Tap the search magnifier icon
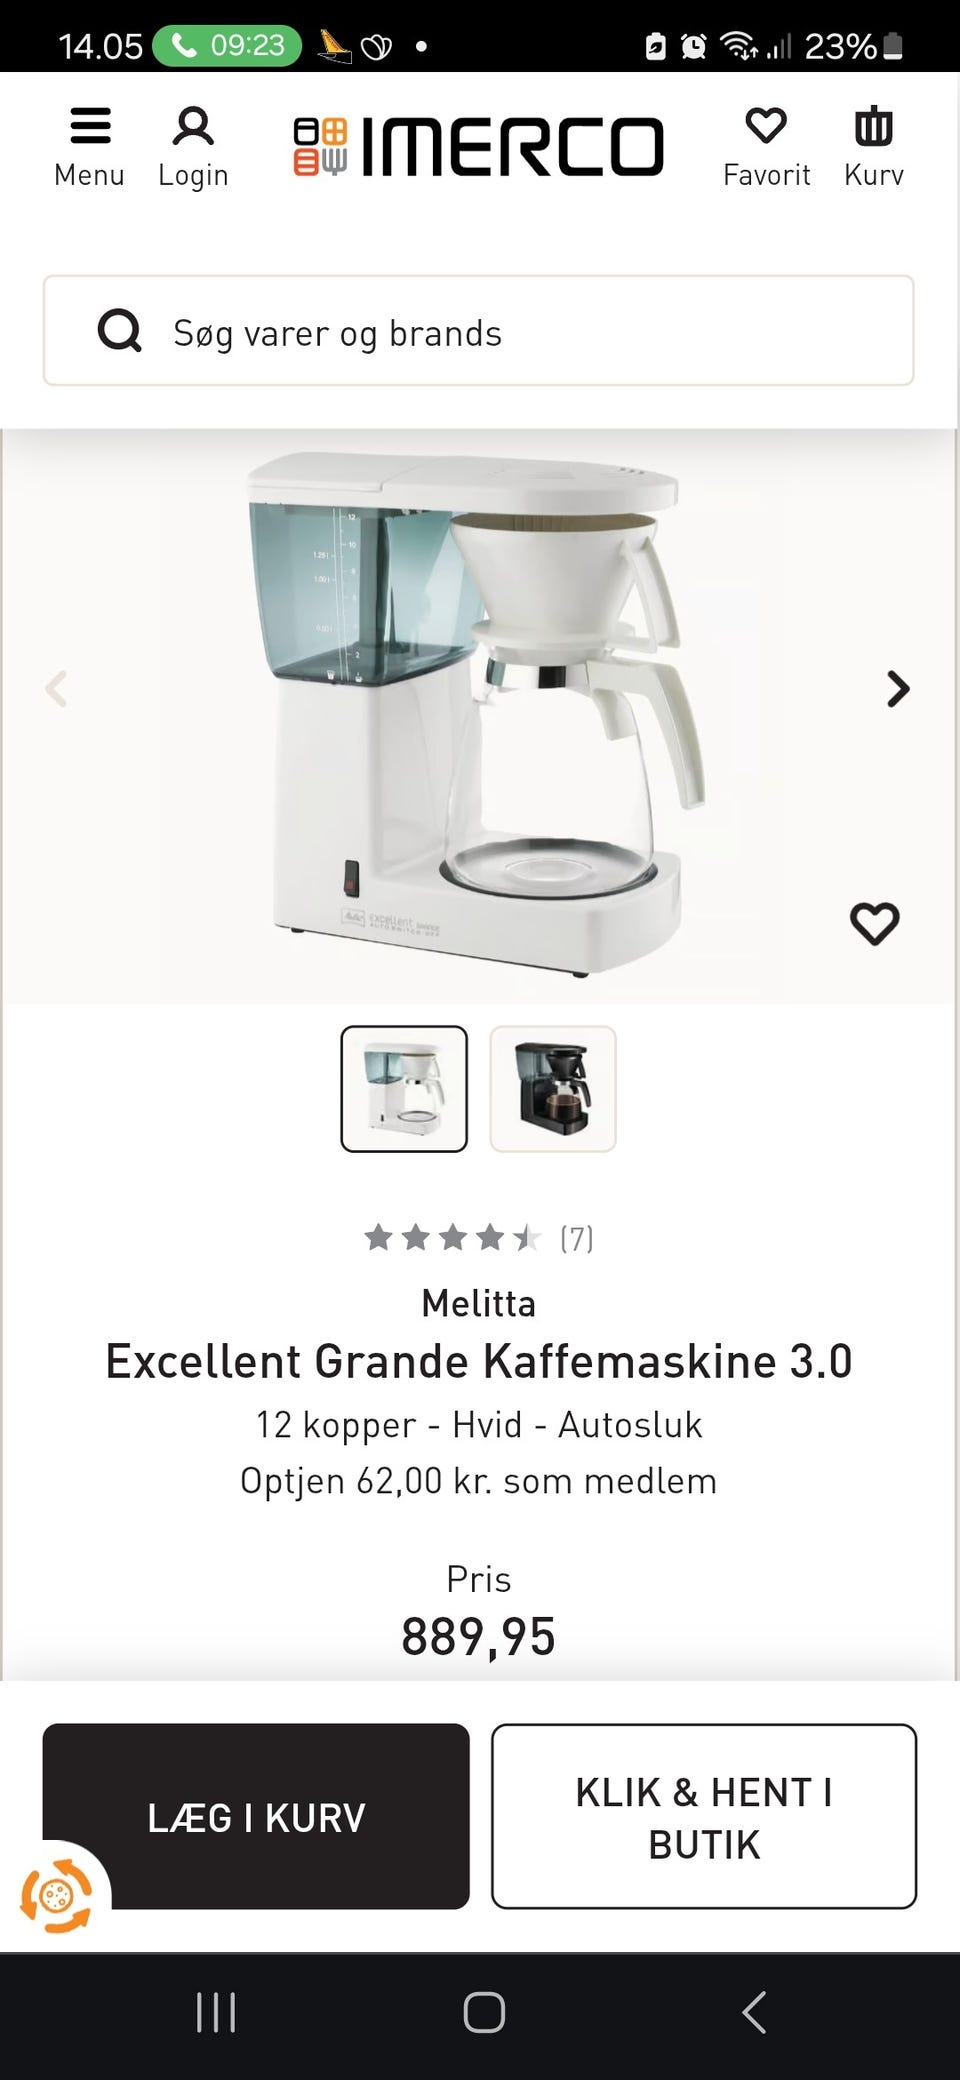 tap(120, 331)
